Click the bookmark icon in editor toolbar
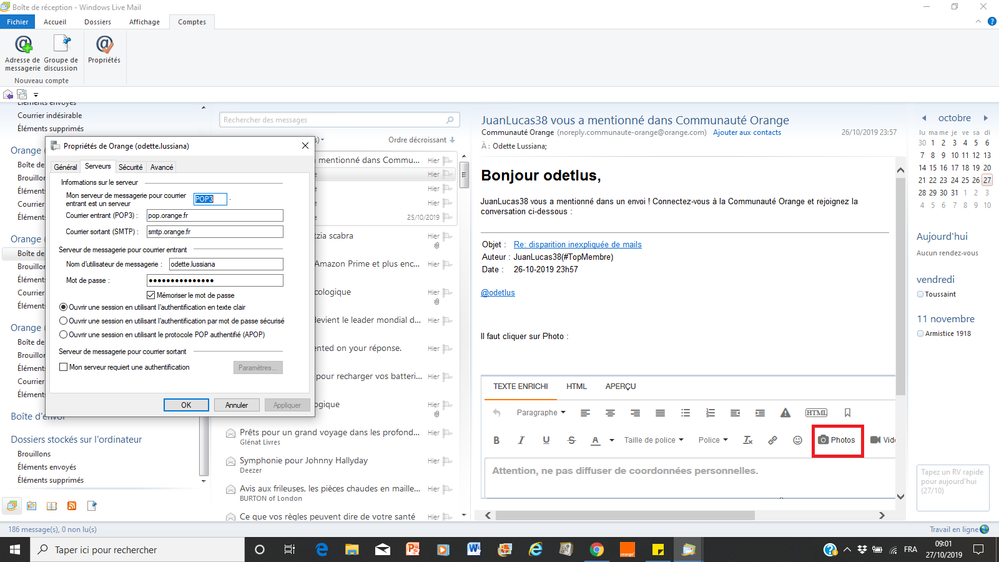Image resolution: width=999 pixels, height=562 pixels. [847, 413]
